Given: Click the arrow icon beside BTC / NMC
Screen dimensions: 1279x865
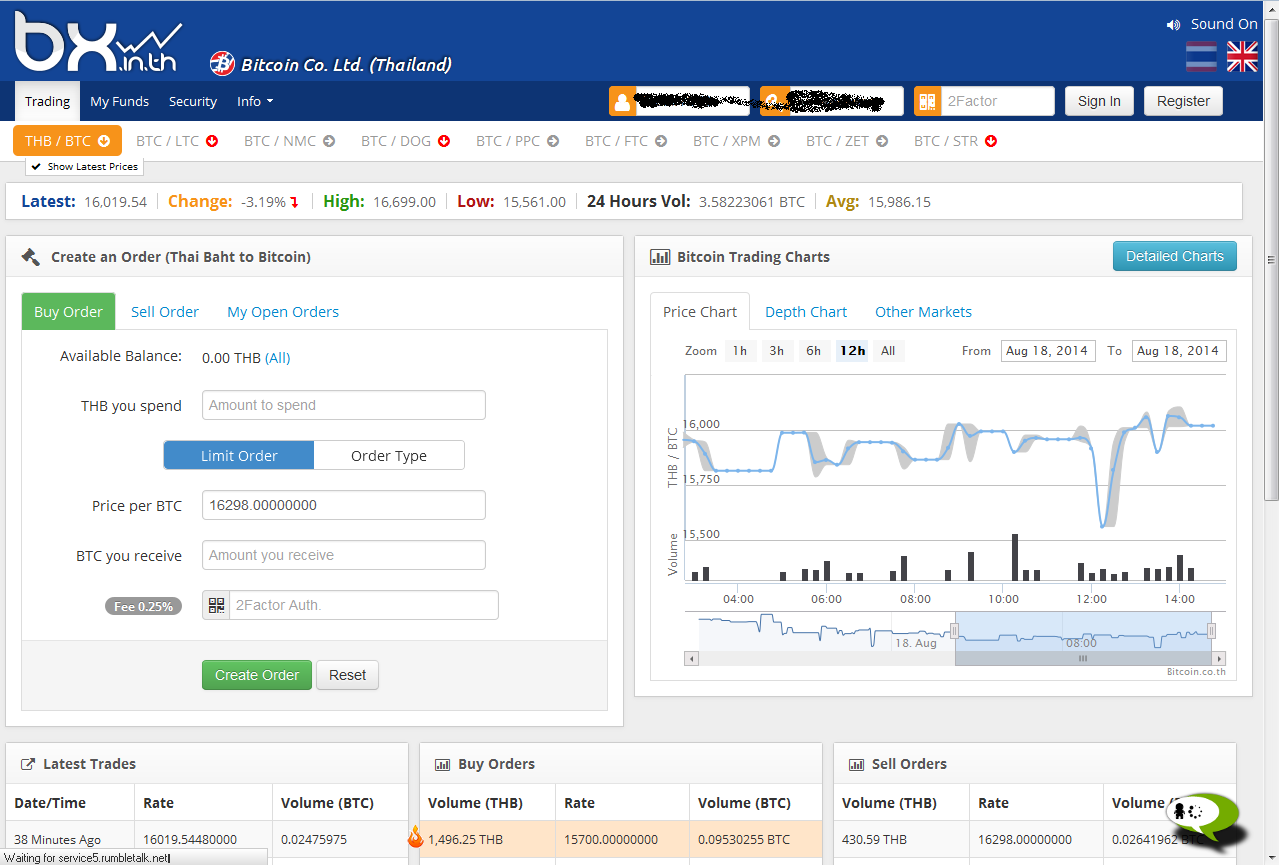Looking at the screenshot, I should click(328, 141).
